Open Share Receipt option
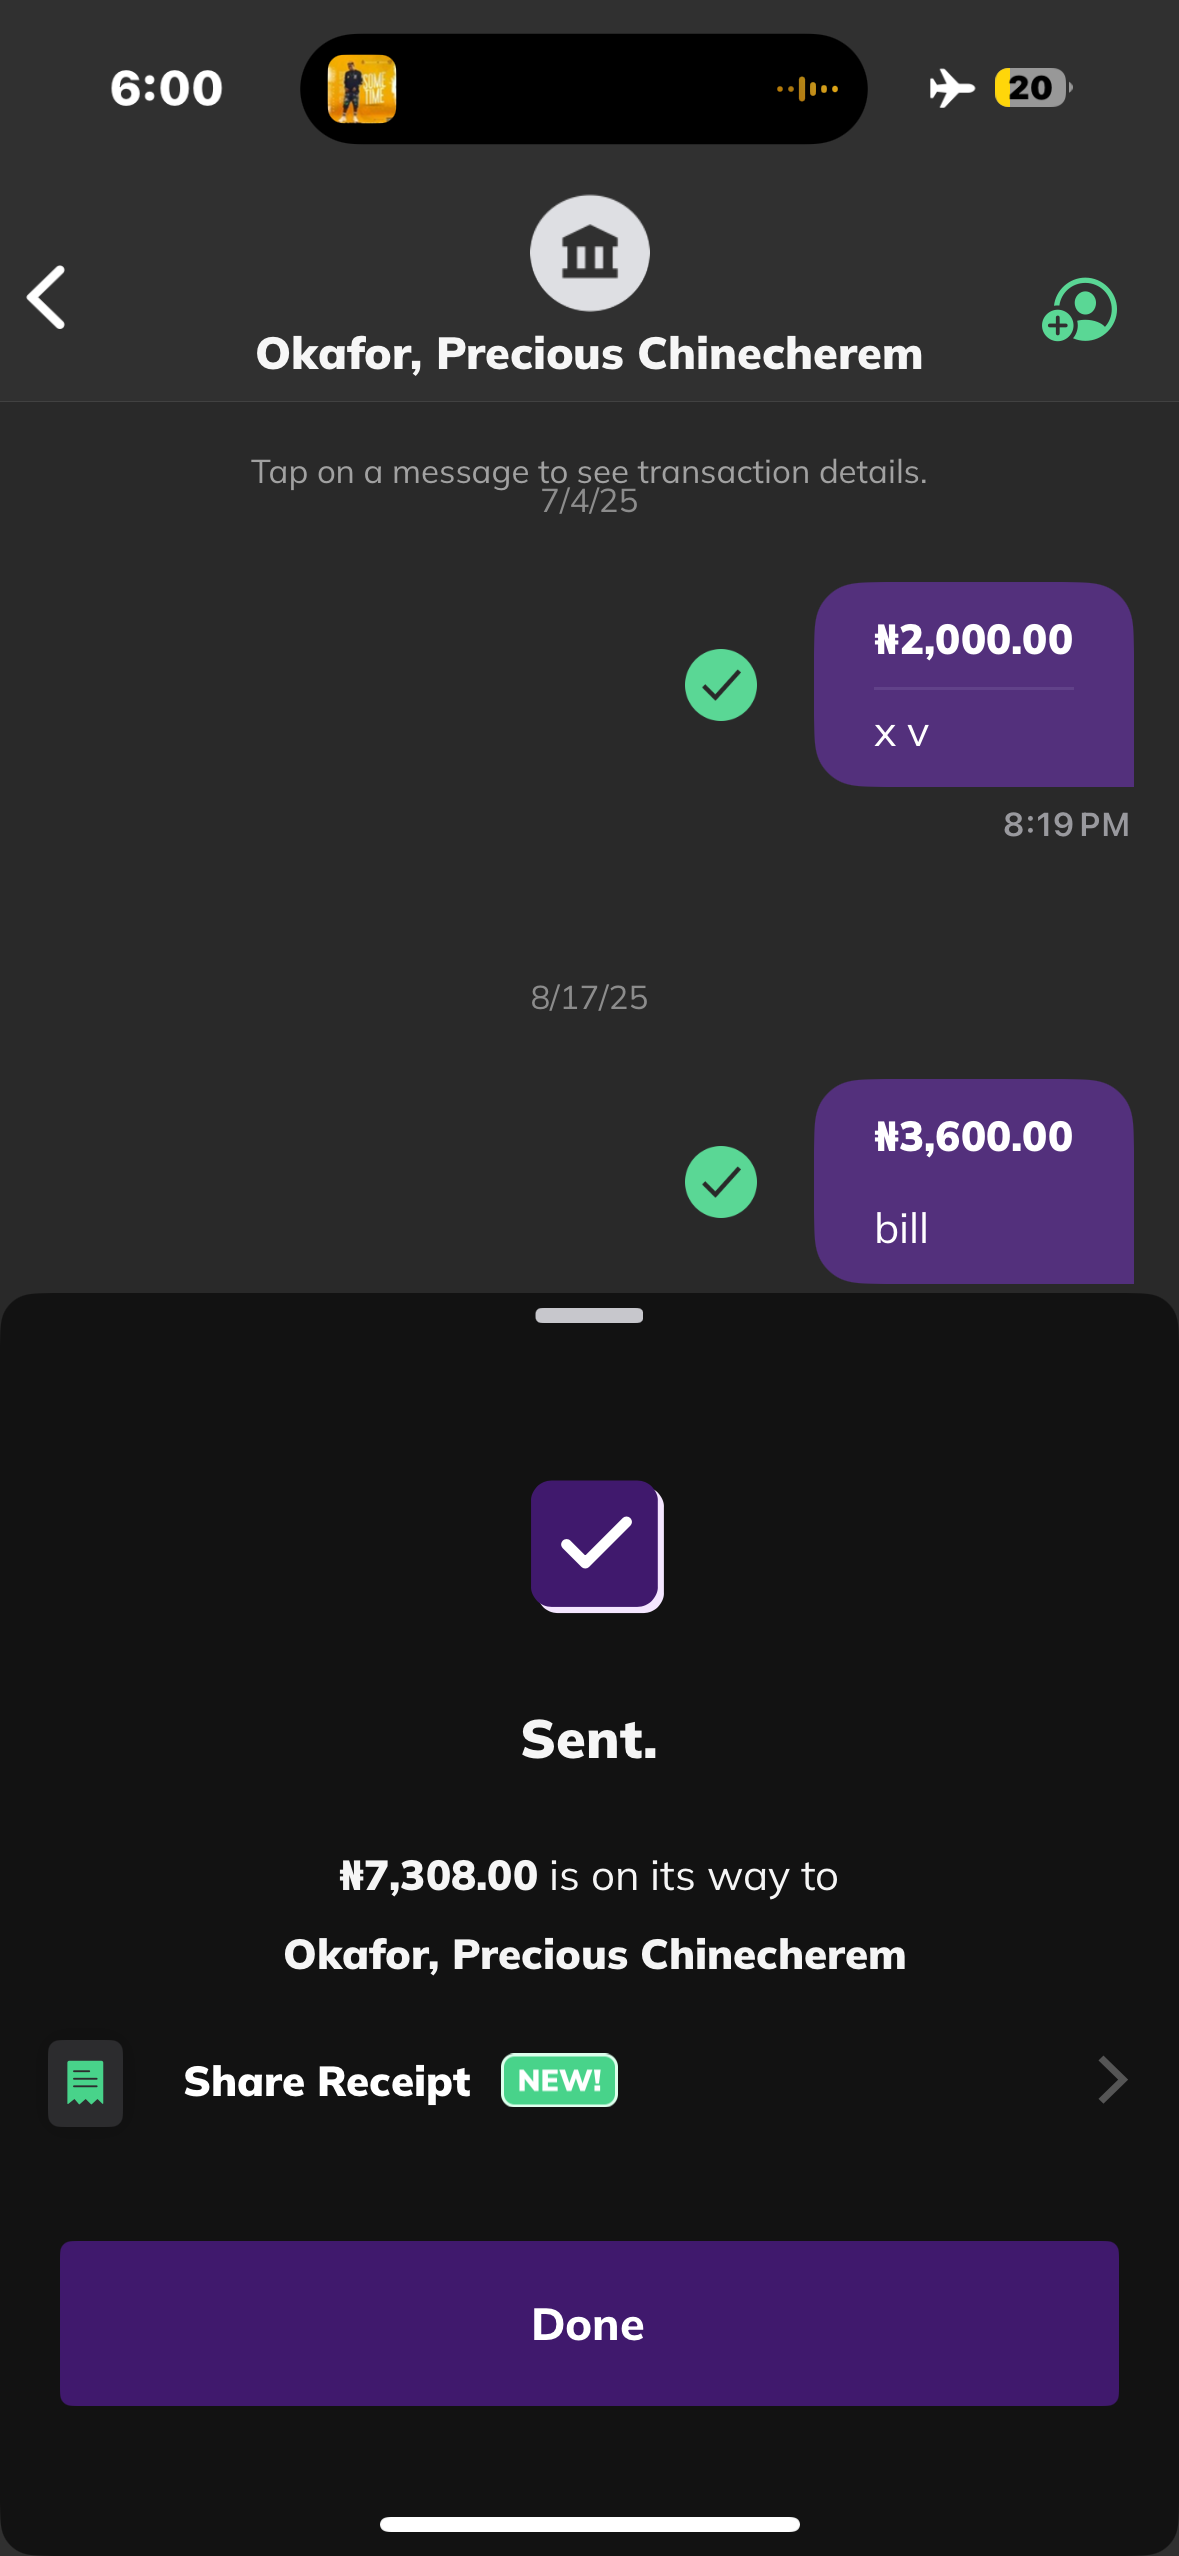This screenshot has width=1179, height=2556. tap(327, 2082)
